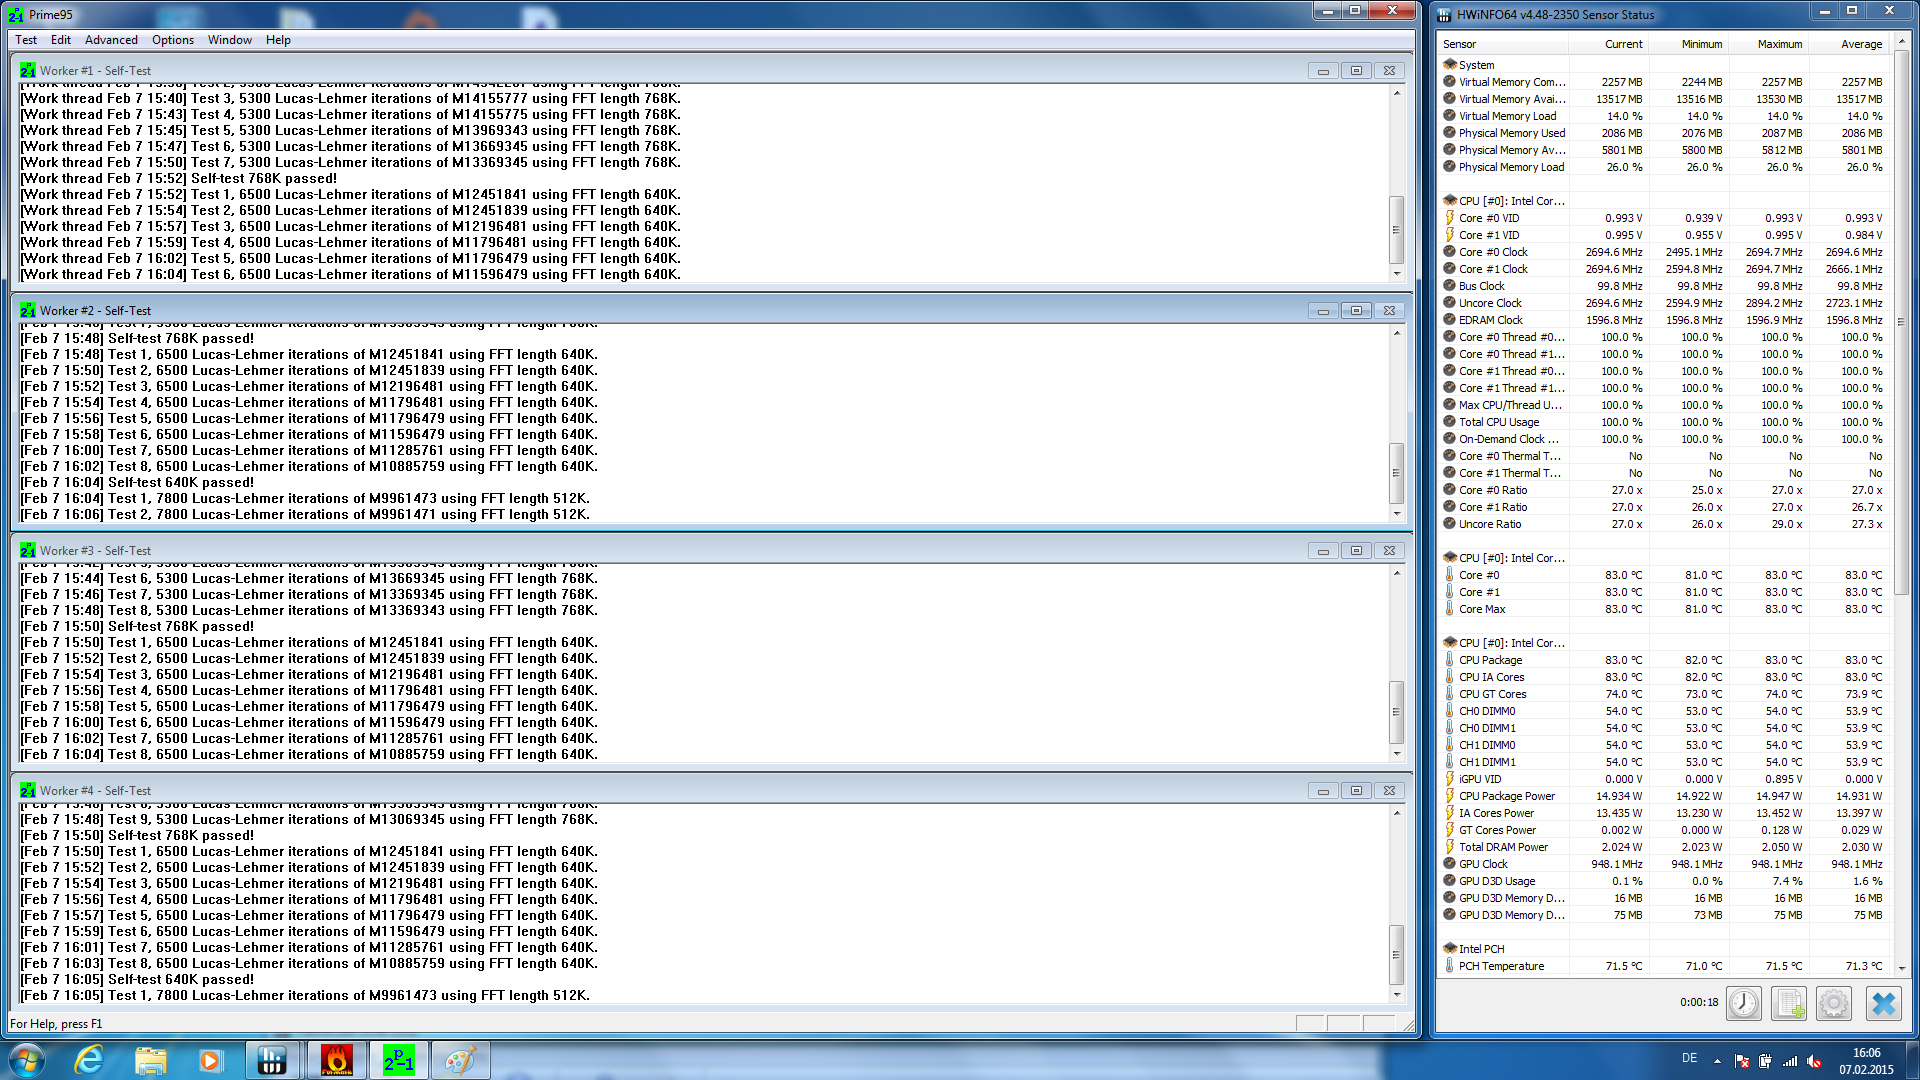Click the 0:00:18 elapsed timer text
1920x1080 pixels.
pos(1699,1002)
